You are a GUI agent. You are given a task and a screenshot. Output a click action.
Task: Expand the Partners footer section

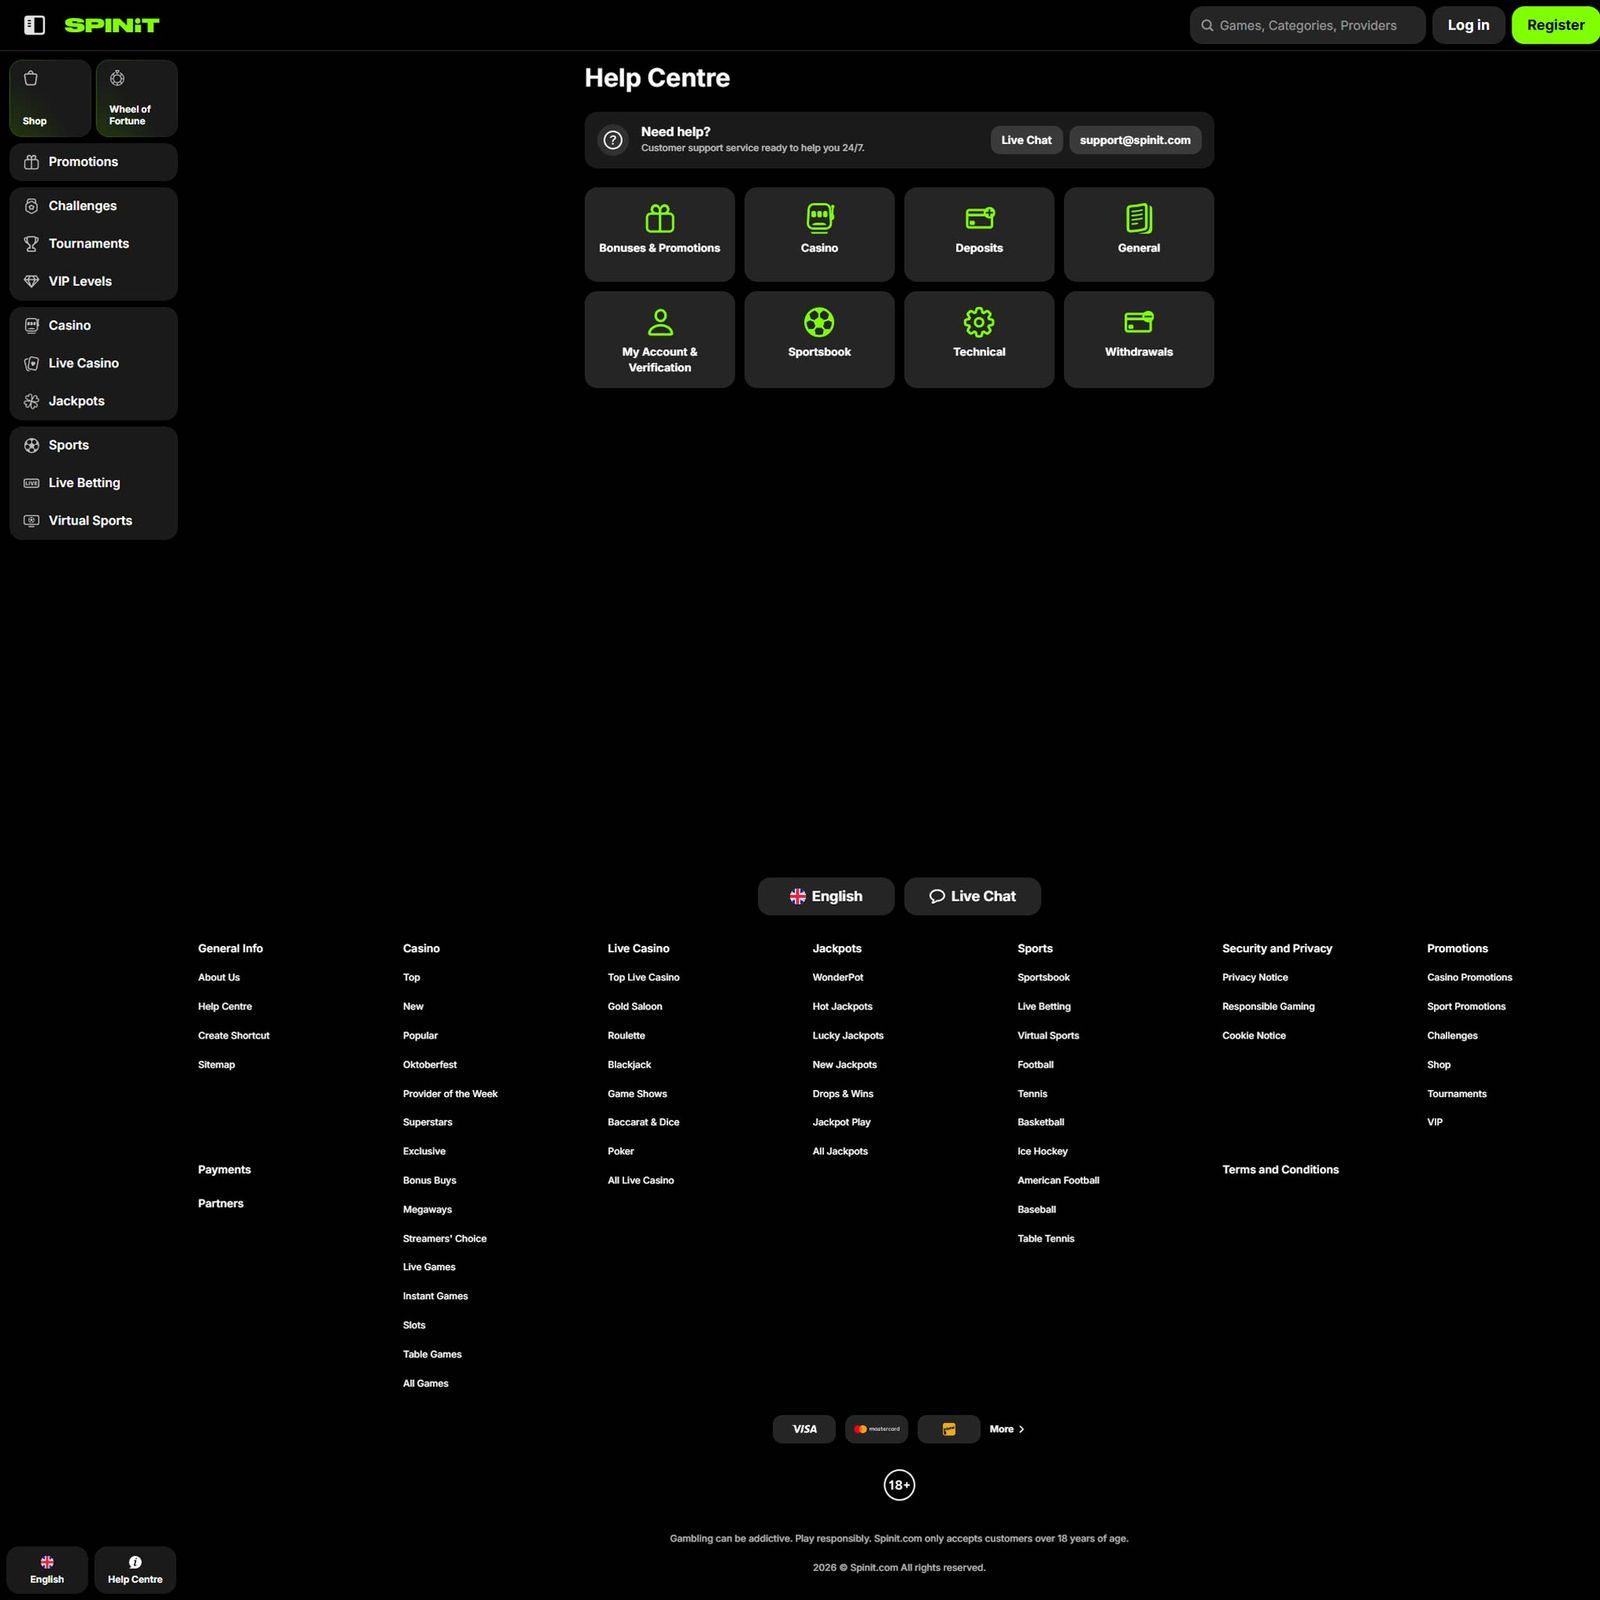click(x=221, y=1204)
